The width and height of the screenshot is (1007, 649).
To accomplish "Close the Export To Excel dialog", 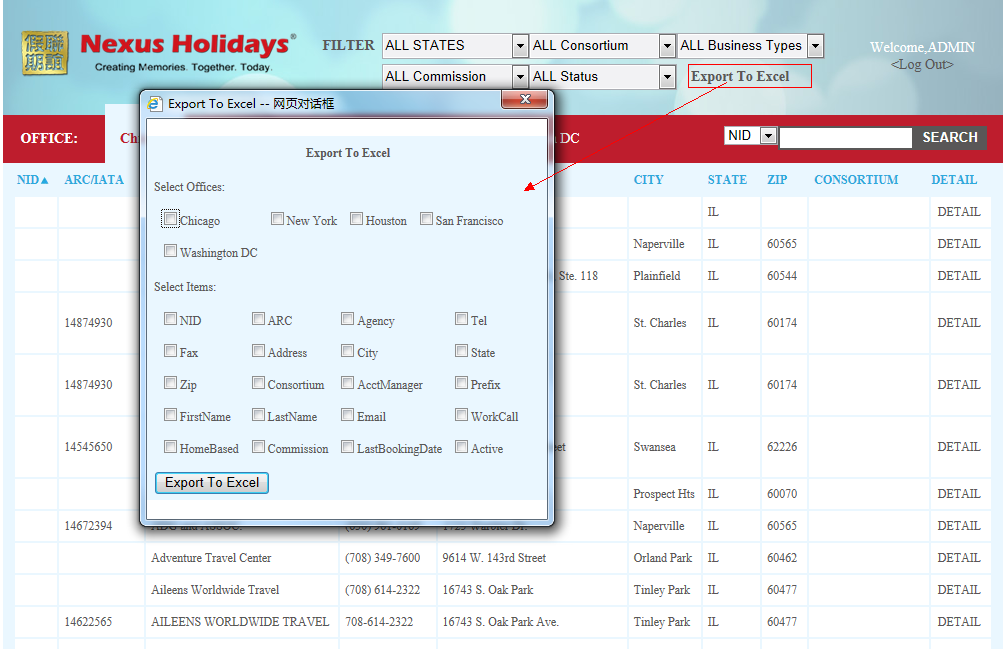I will pyautogui.click(x=525, y=99).
